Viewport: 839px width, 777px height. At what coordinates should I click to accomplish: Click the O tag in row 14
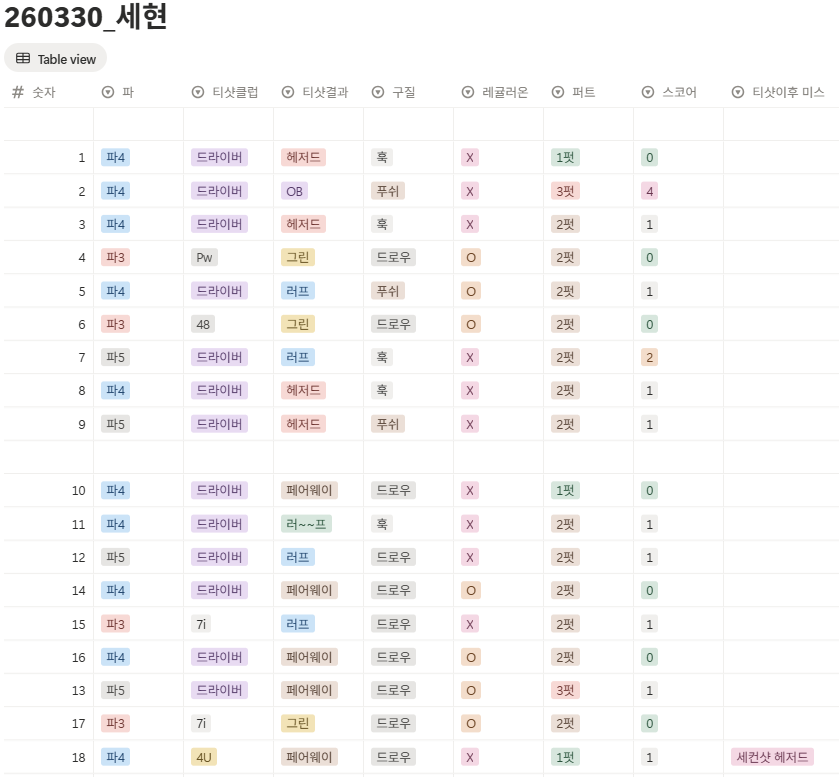point(471,590)
